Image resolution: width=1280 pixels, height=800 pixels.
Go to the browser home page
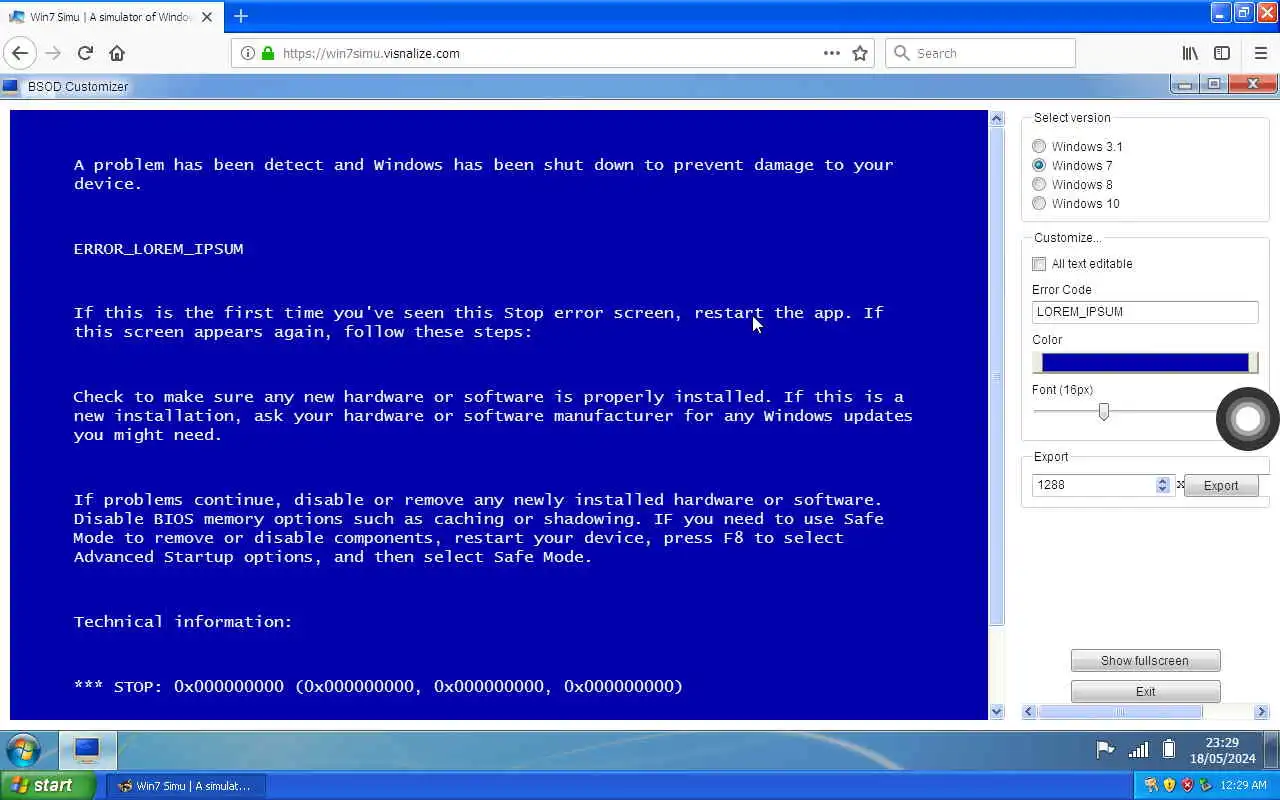click(117, 53)
